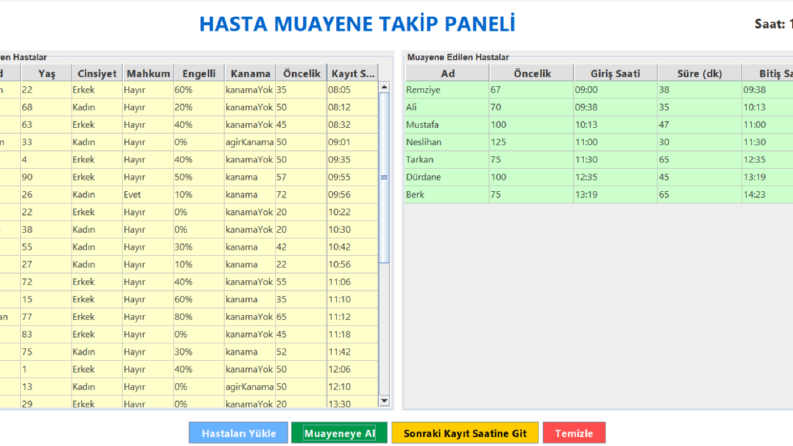Click Ad header in examined patients table

pos(447,73)
